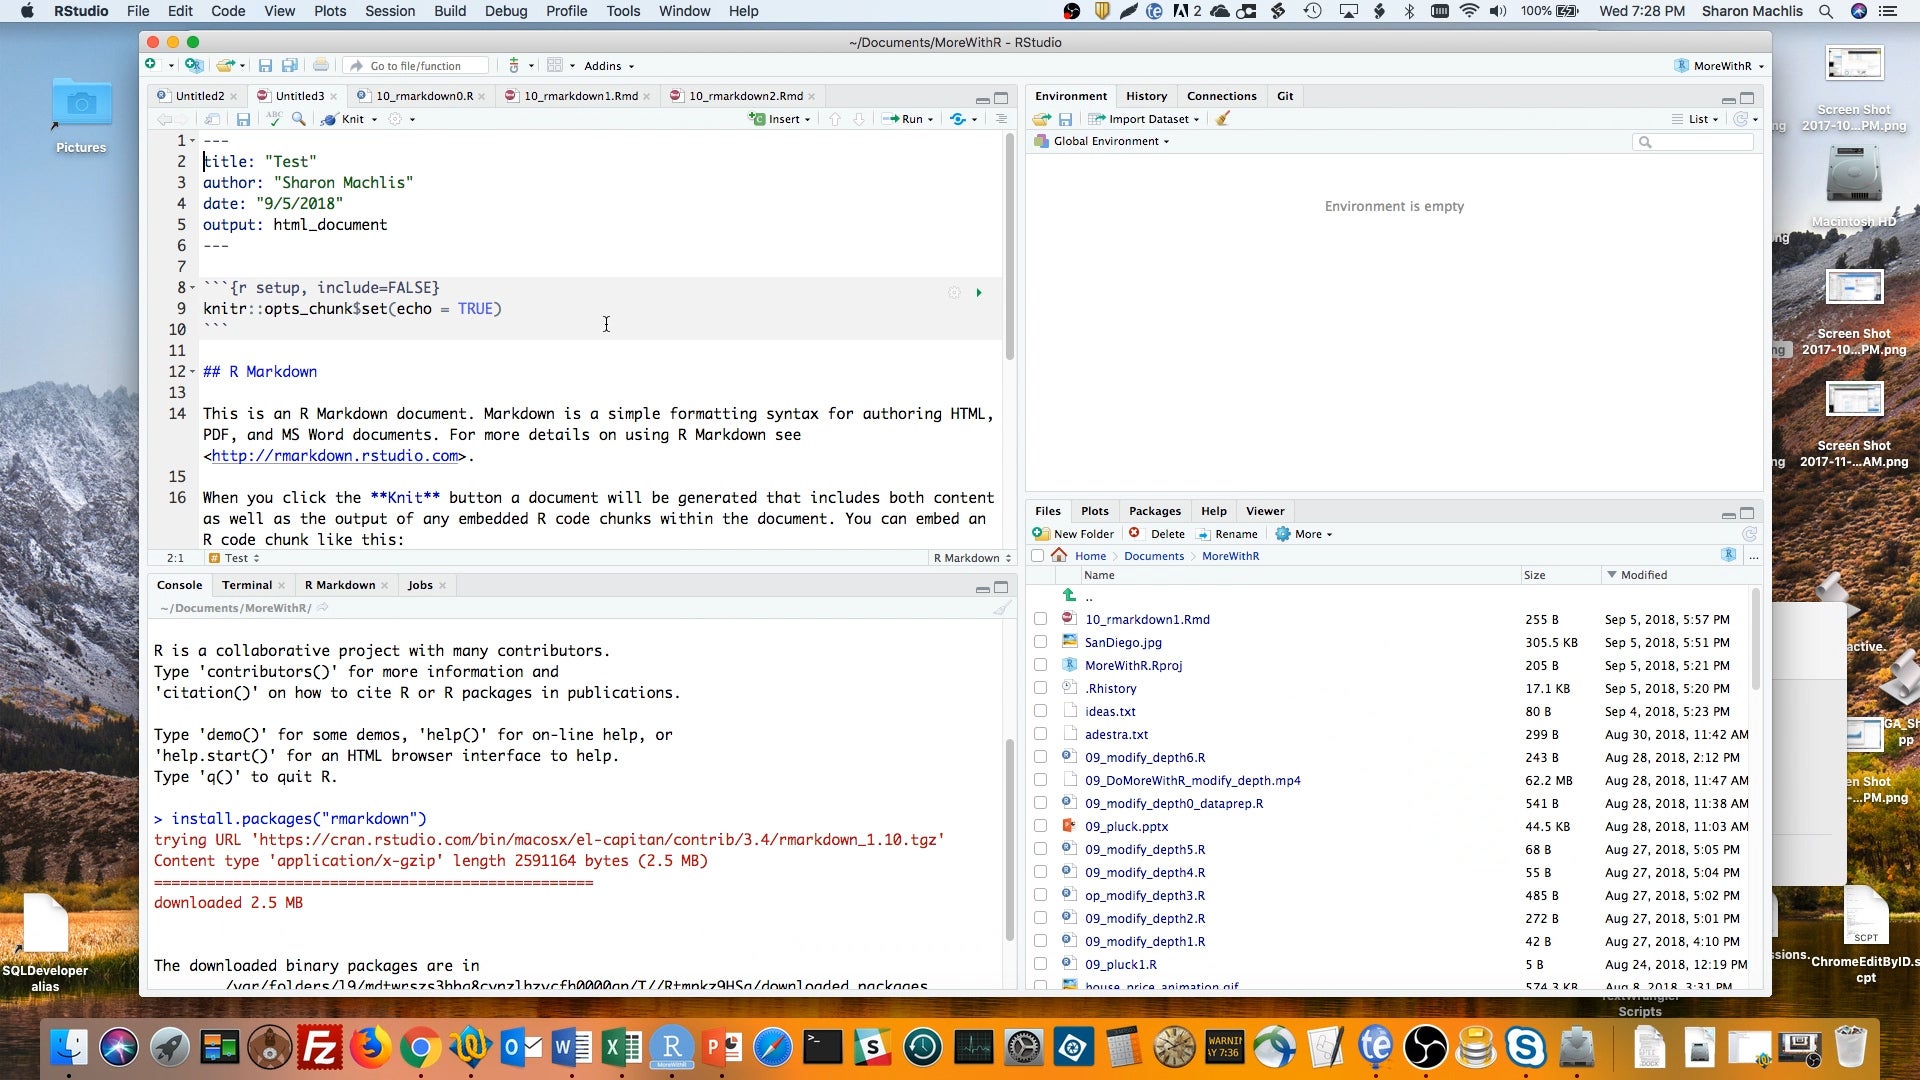Viewport: 1920px width, 1080px height.
Task: Save the current Rmd document
Action: (x=243, y=119)
